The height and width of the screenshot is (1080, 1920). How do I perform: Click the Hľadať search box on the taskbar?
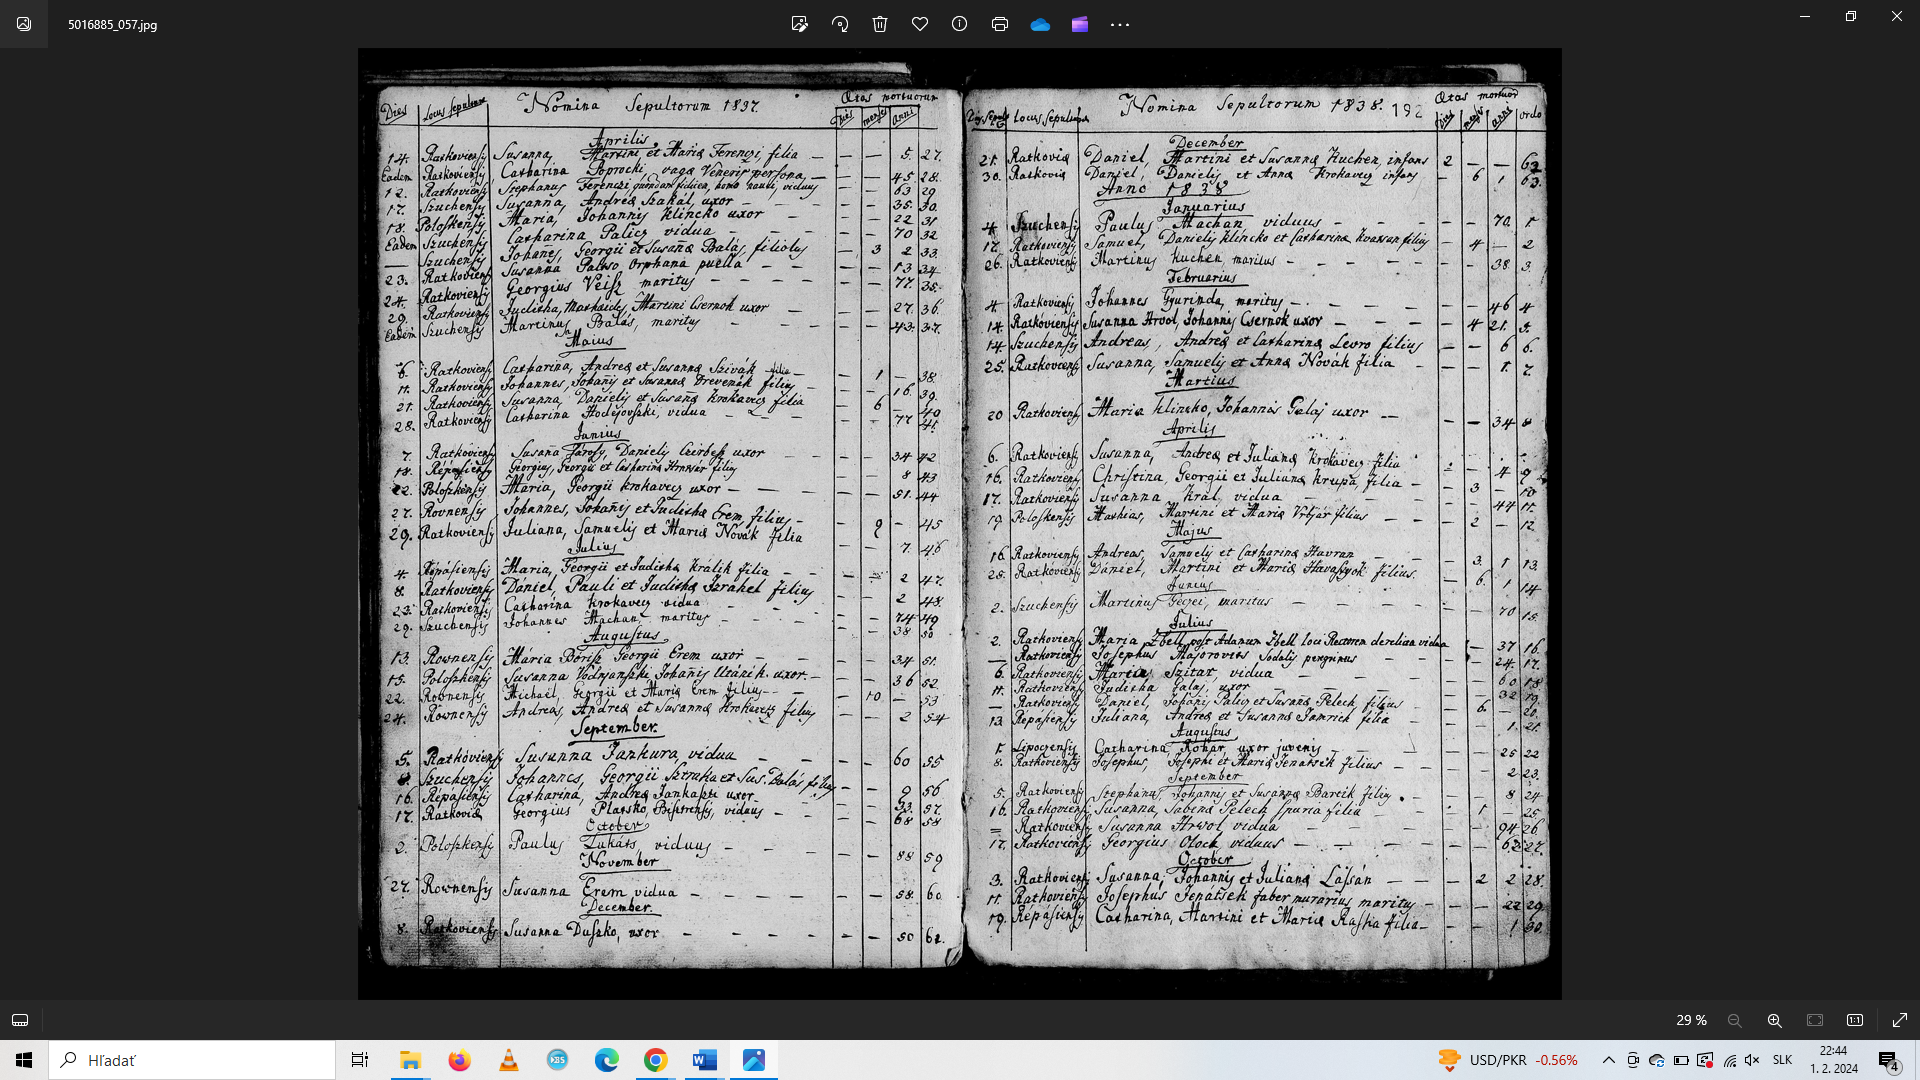tap(192, 1060)
